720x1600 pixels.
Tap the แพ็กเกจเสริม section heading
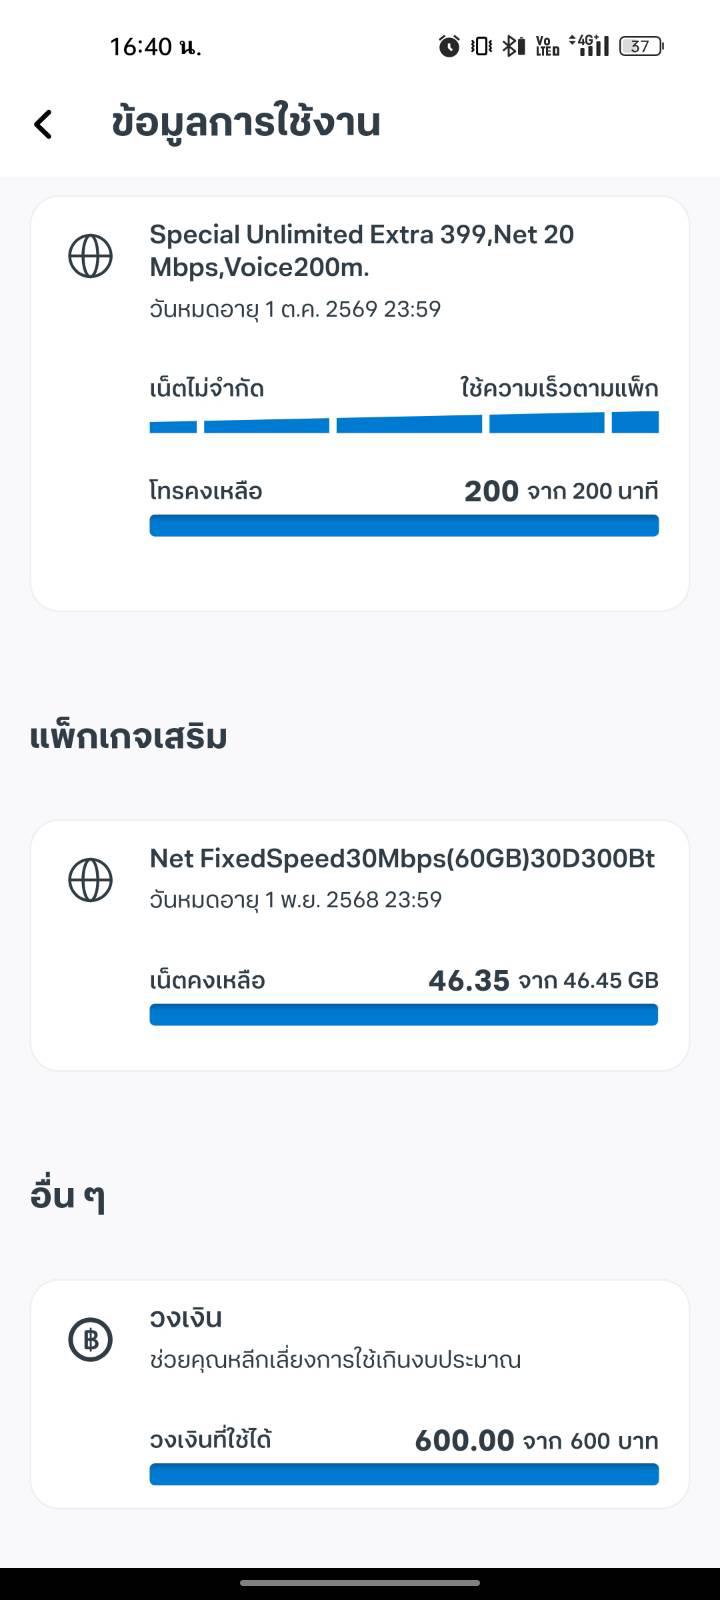(129, 737)
